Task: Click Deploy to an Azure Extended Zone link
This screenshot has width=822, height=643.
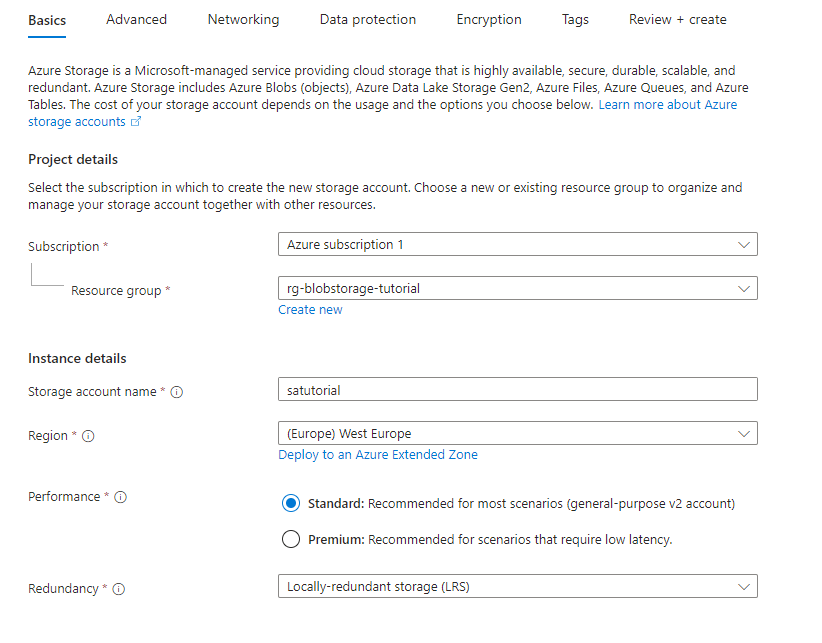Action: tap(378, 455)
